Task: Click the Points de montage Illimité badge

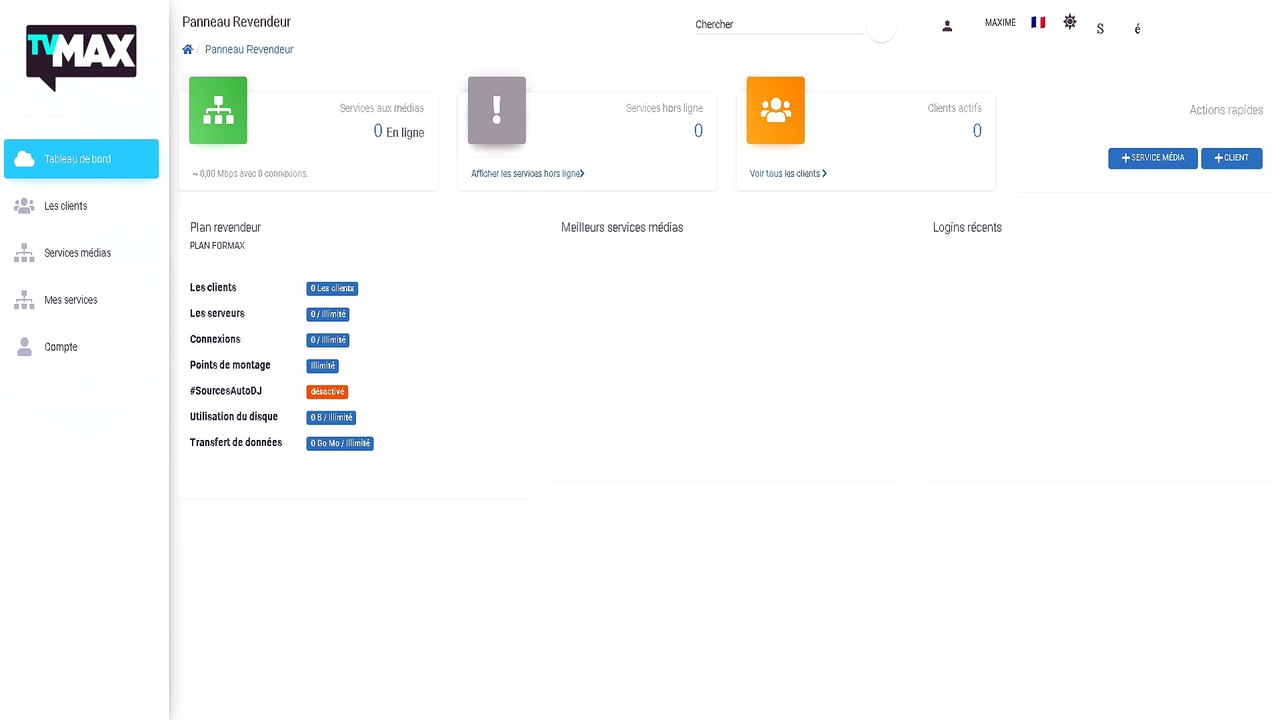Action: (323, 366)
